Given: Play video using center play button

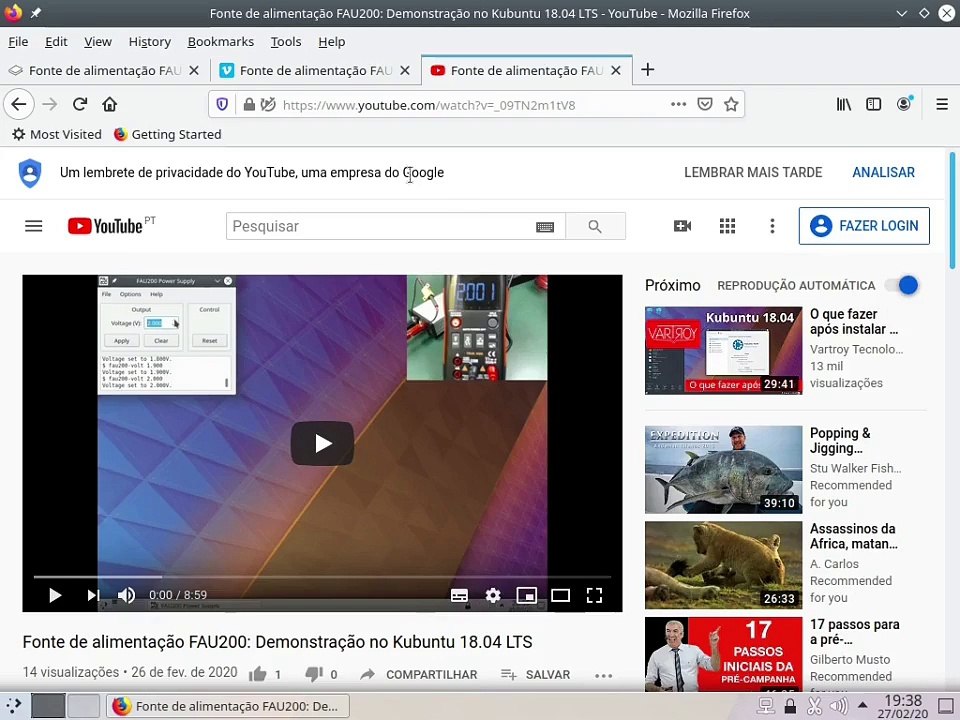Looking at the screenshot, I should pos(322,443).
